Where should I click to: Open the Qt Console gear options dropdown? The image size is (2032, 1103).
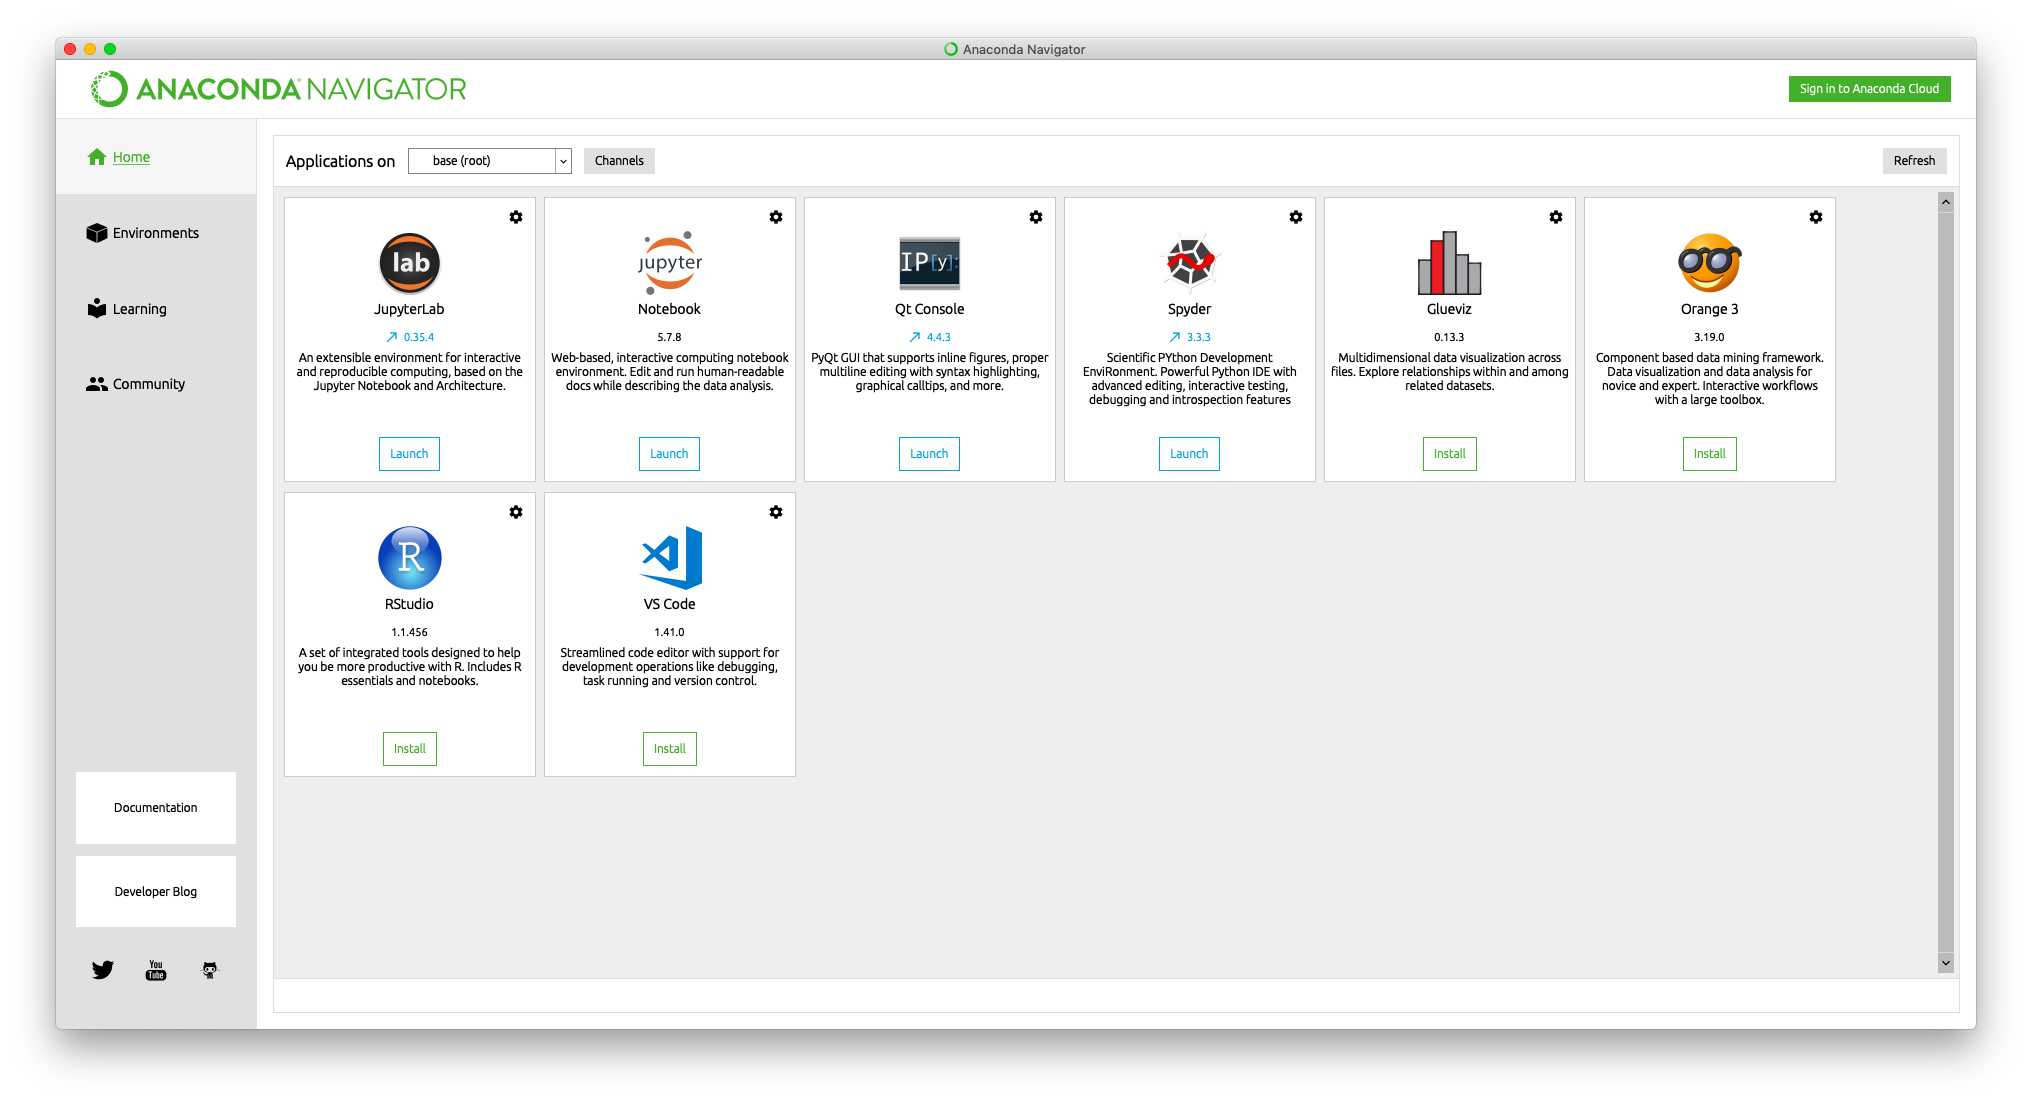pyautogui.click(x=1036, y=217)
